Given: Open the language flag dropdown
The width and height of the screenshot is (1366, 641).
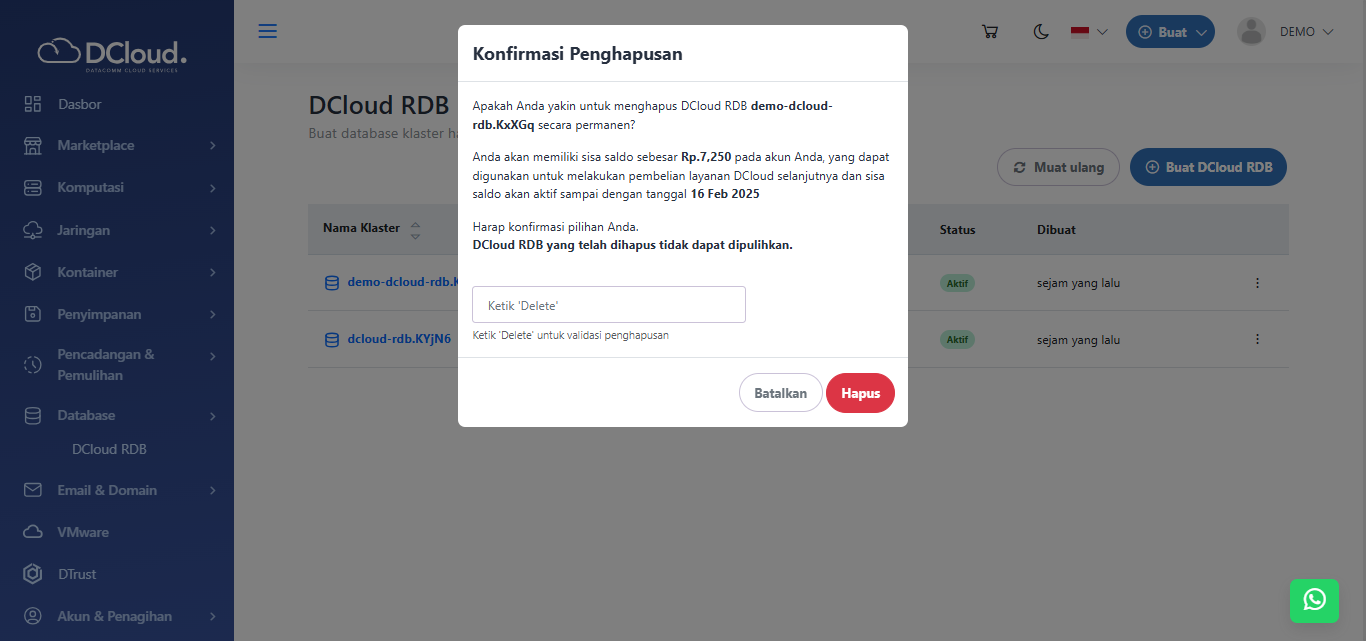Looking at the screenshot, I should point(1089,32).
